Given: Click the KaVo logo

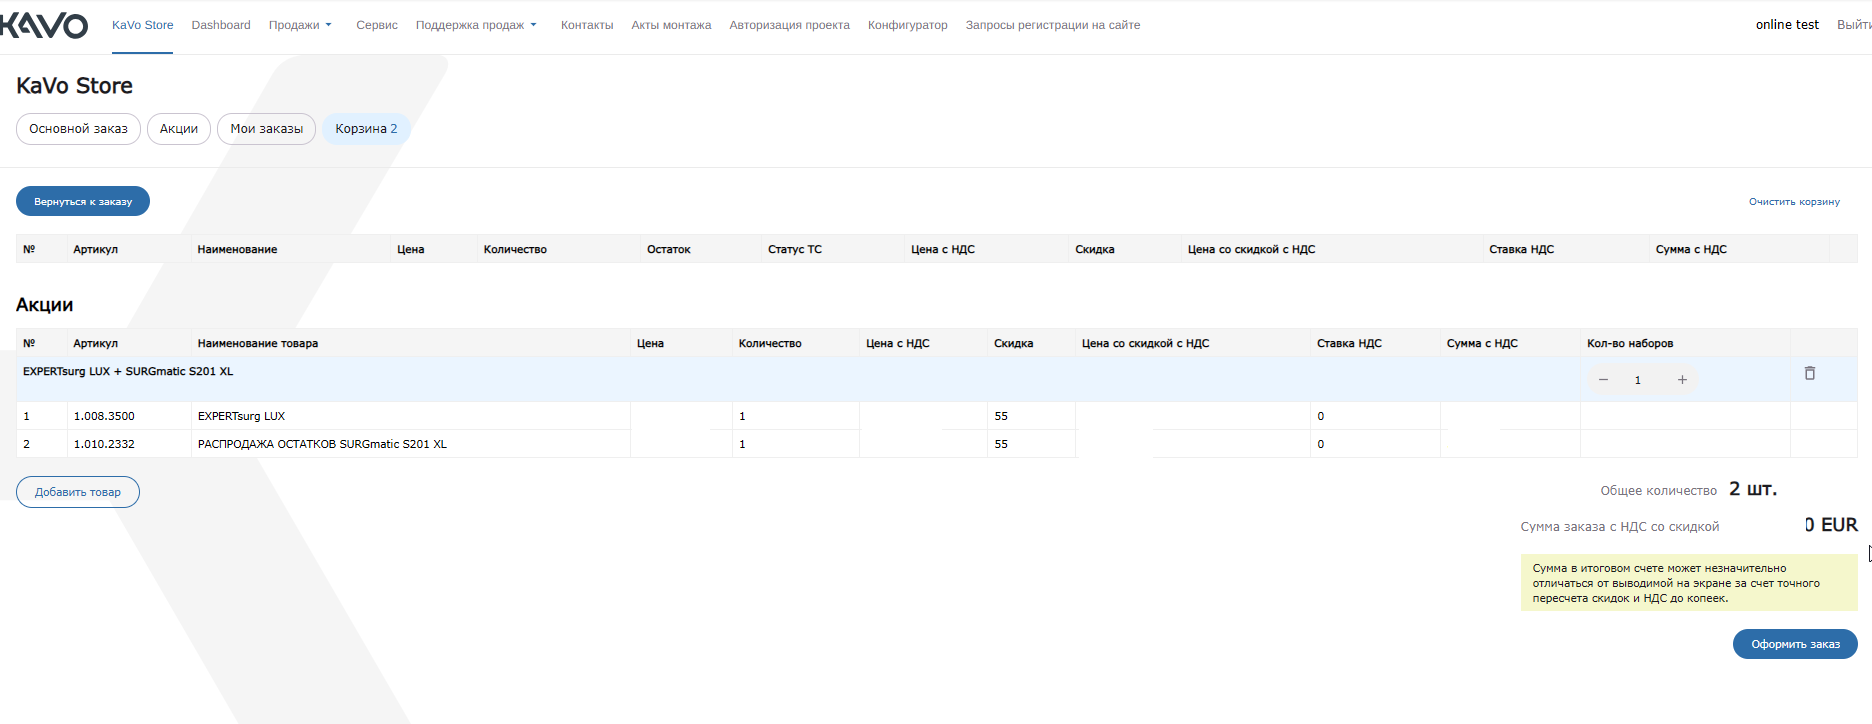Looking at the screenshot, I should point(43,25).
